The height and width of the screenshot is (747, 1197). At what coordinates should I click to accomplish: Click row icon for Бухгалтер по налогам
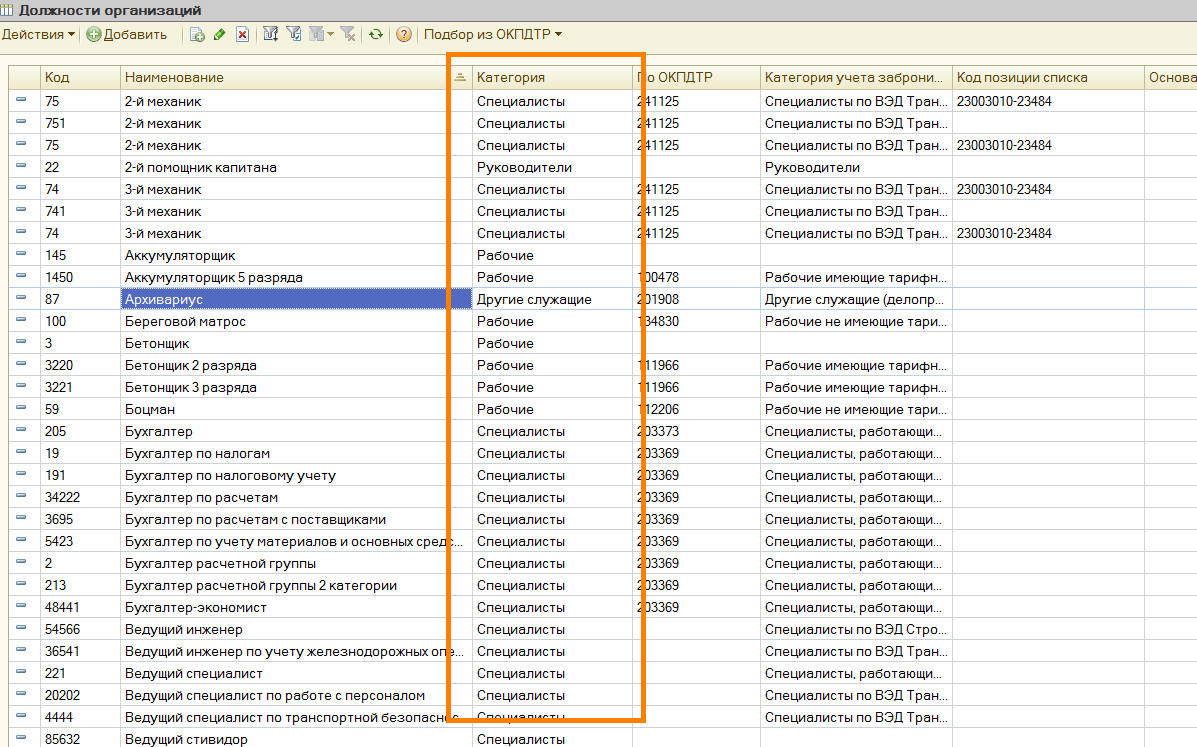(21, 452)
